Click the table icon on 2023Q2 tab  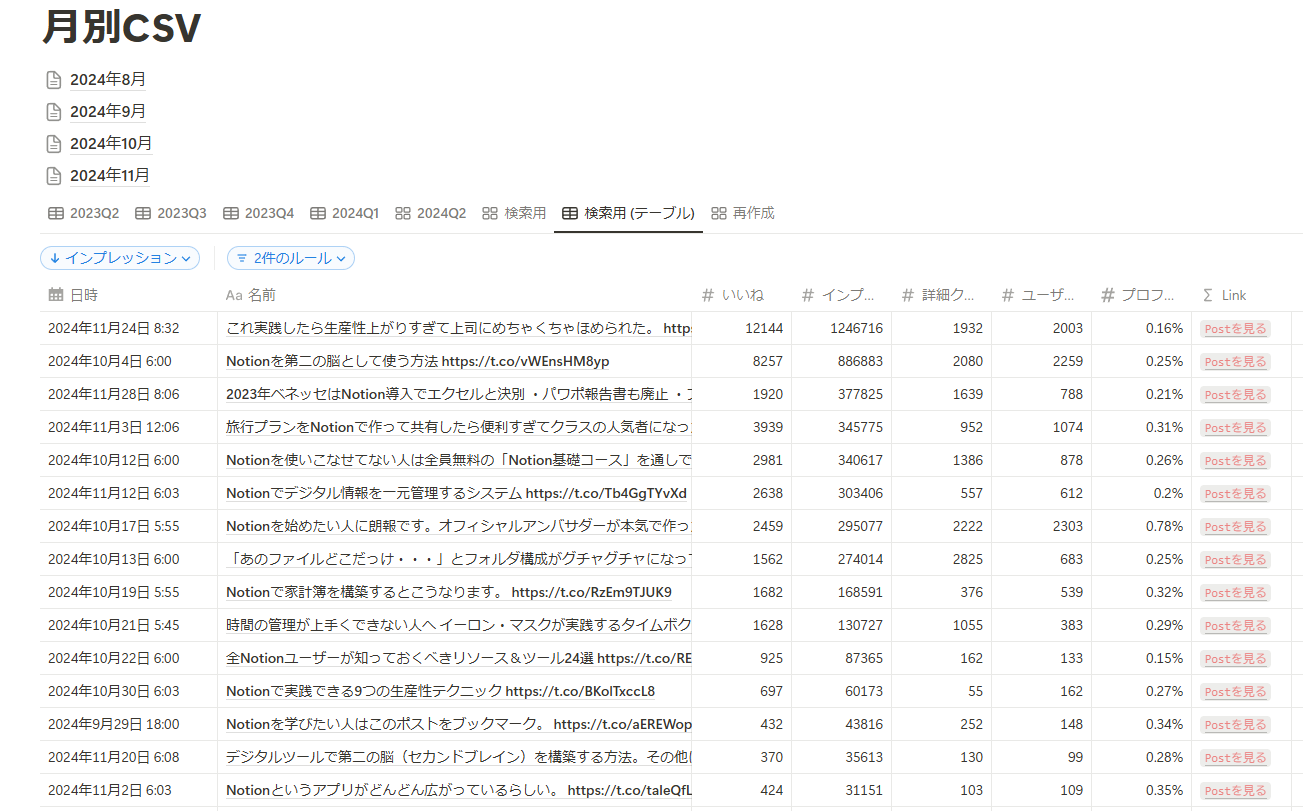(x=56, y=213)
